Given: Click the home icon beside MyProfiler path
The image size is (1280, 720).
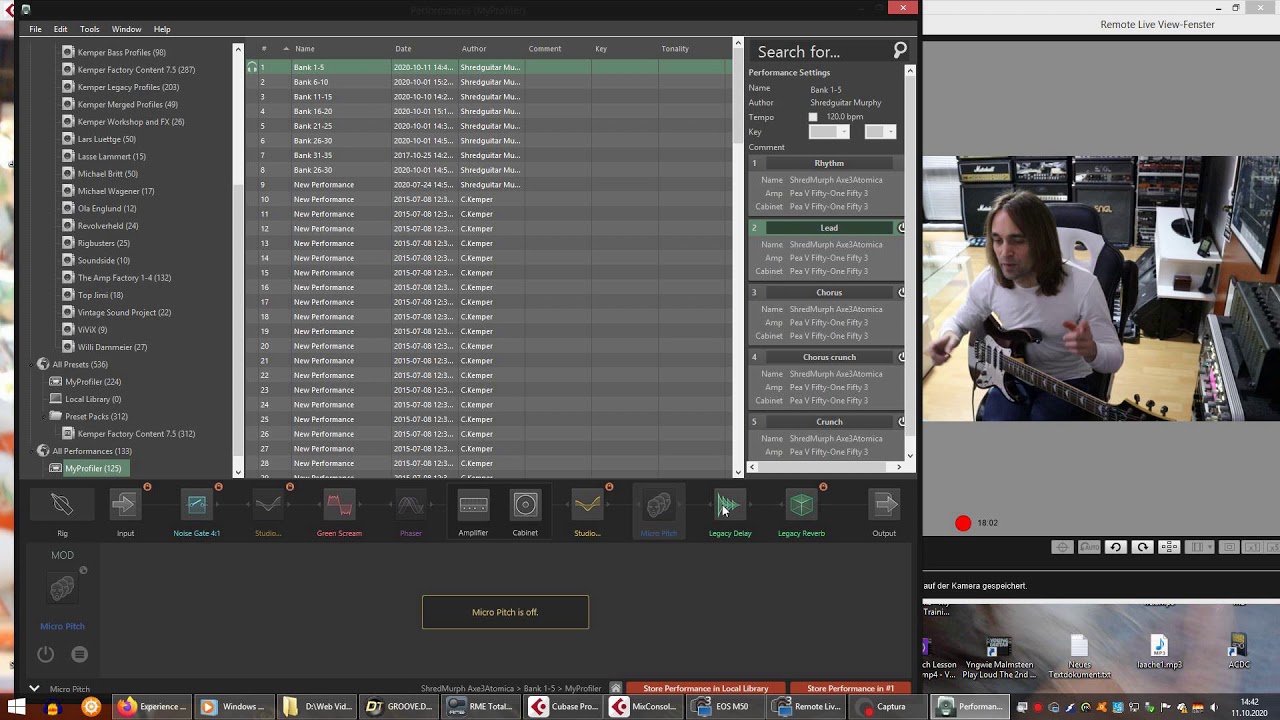Looking at the screenshot, I should (x=616, y=688).
